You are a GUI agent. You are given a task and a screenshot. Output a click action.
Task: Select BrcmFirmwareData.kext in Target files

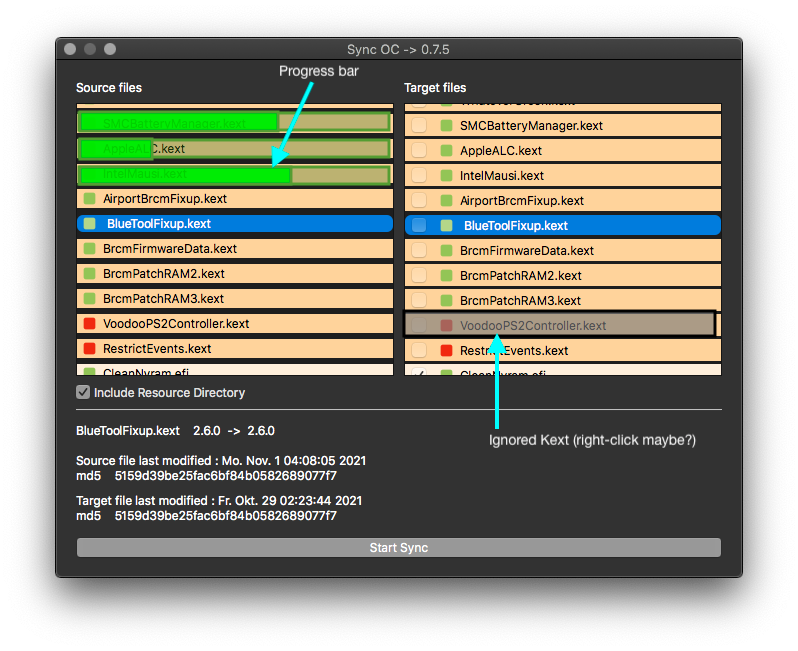tap(563, 250)
